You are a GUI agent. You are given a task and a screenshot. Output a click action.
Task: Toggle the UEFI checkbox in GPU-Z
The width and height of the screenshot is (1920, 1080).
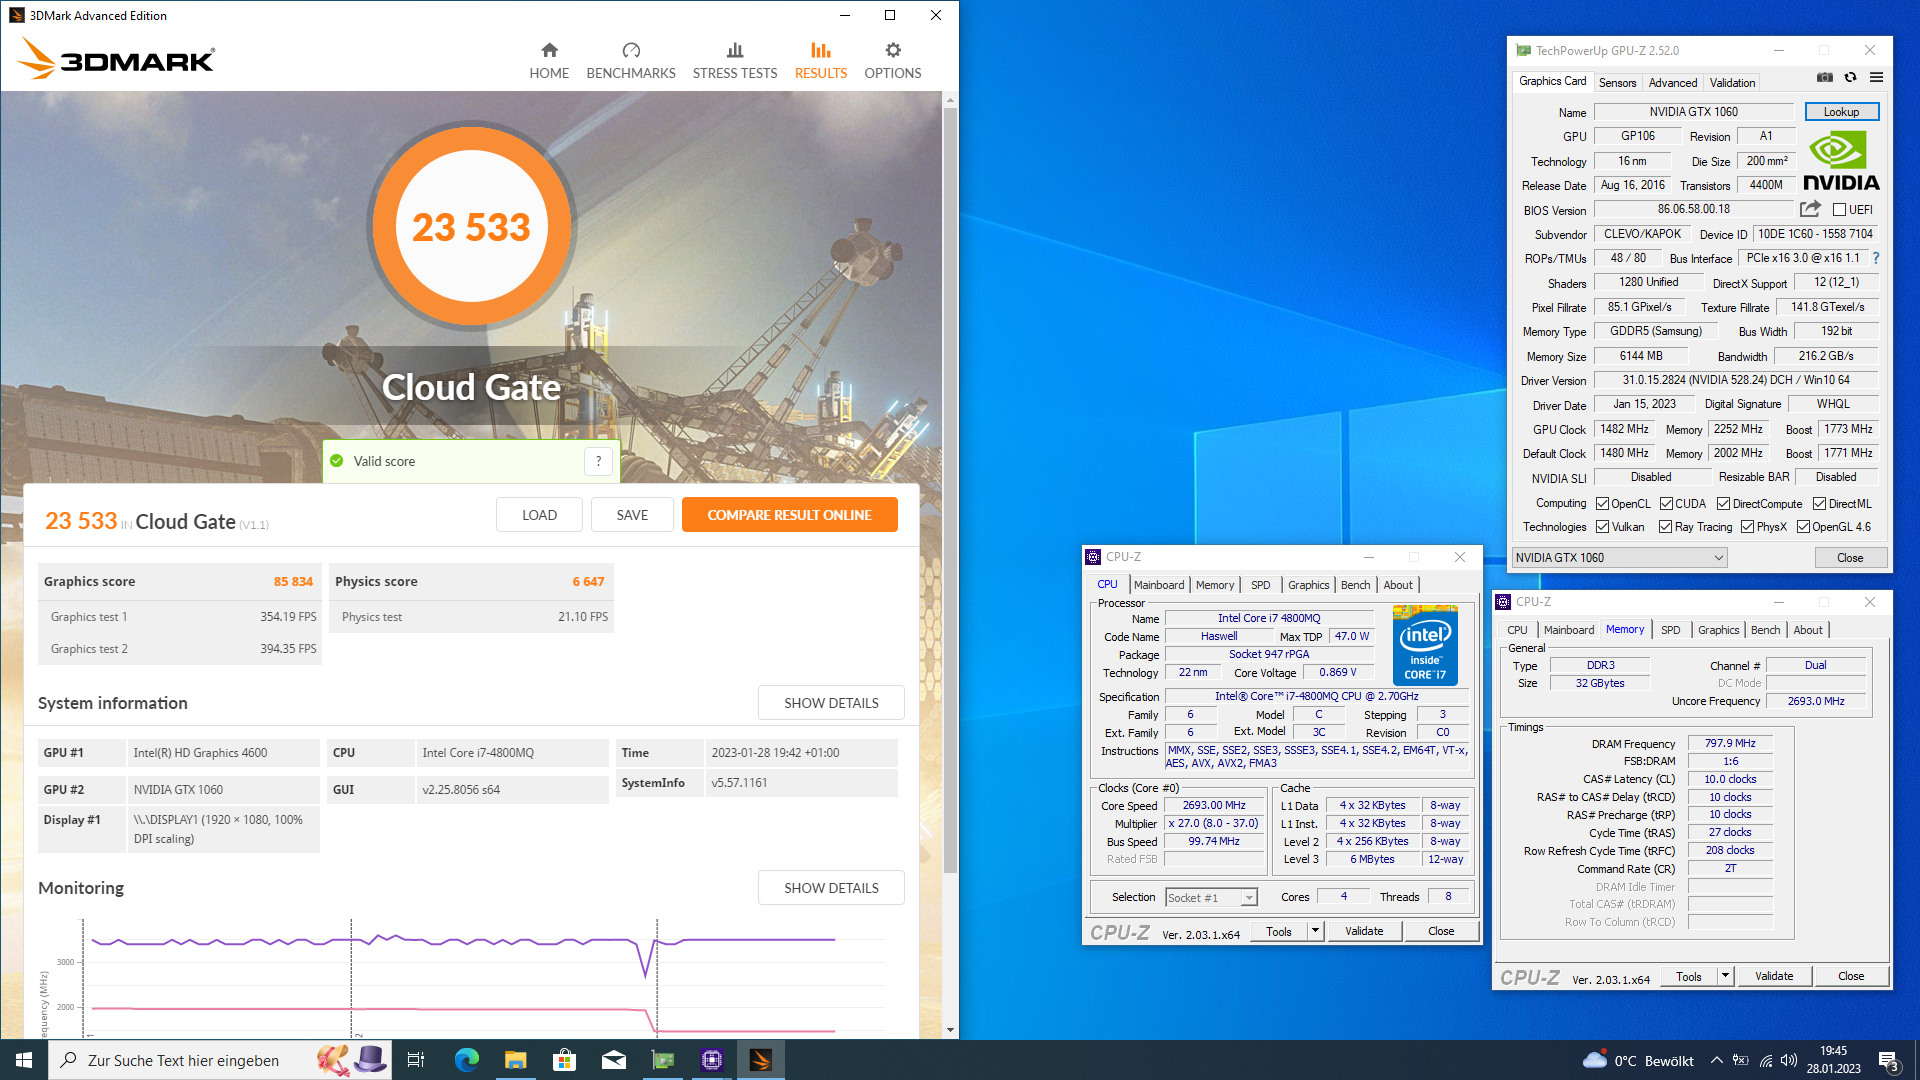1839,210
